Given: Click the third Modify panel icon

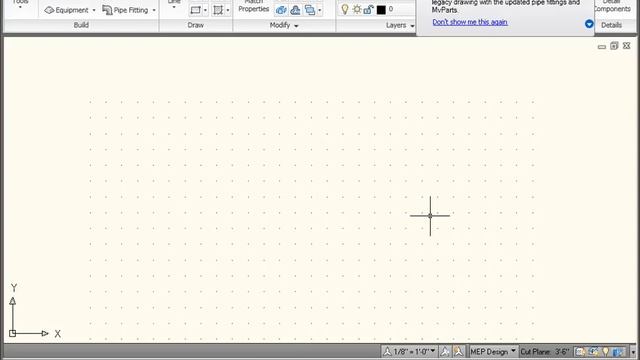Looking at the screenshot, I should tap(310, 10).
